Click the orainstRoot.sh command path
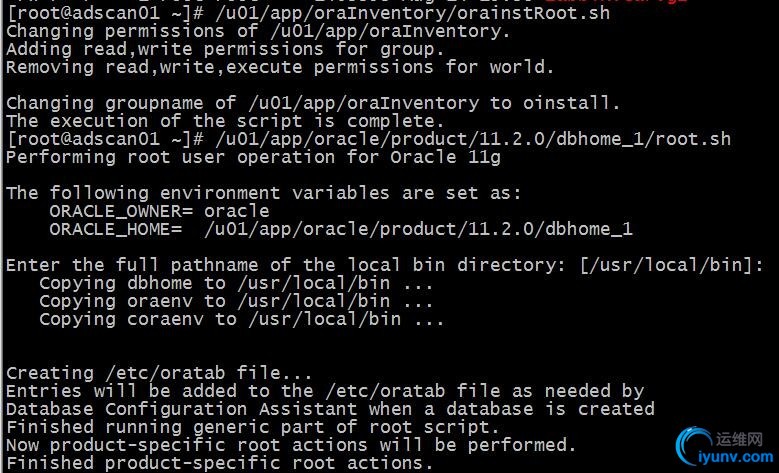The height and width of the screenshot is (473, 779). click(x=412, y=13)
